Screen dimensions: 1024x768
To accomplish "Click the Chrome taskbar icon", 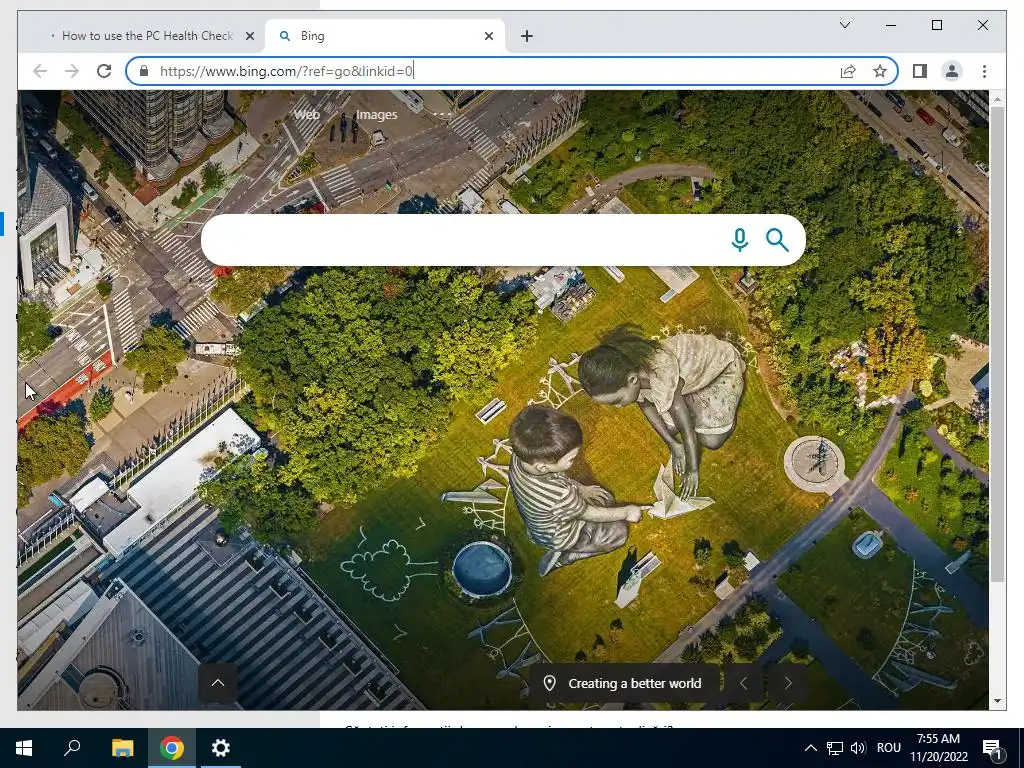I will [x=172, y=748].
